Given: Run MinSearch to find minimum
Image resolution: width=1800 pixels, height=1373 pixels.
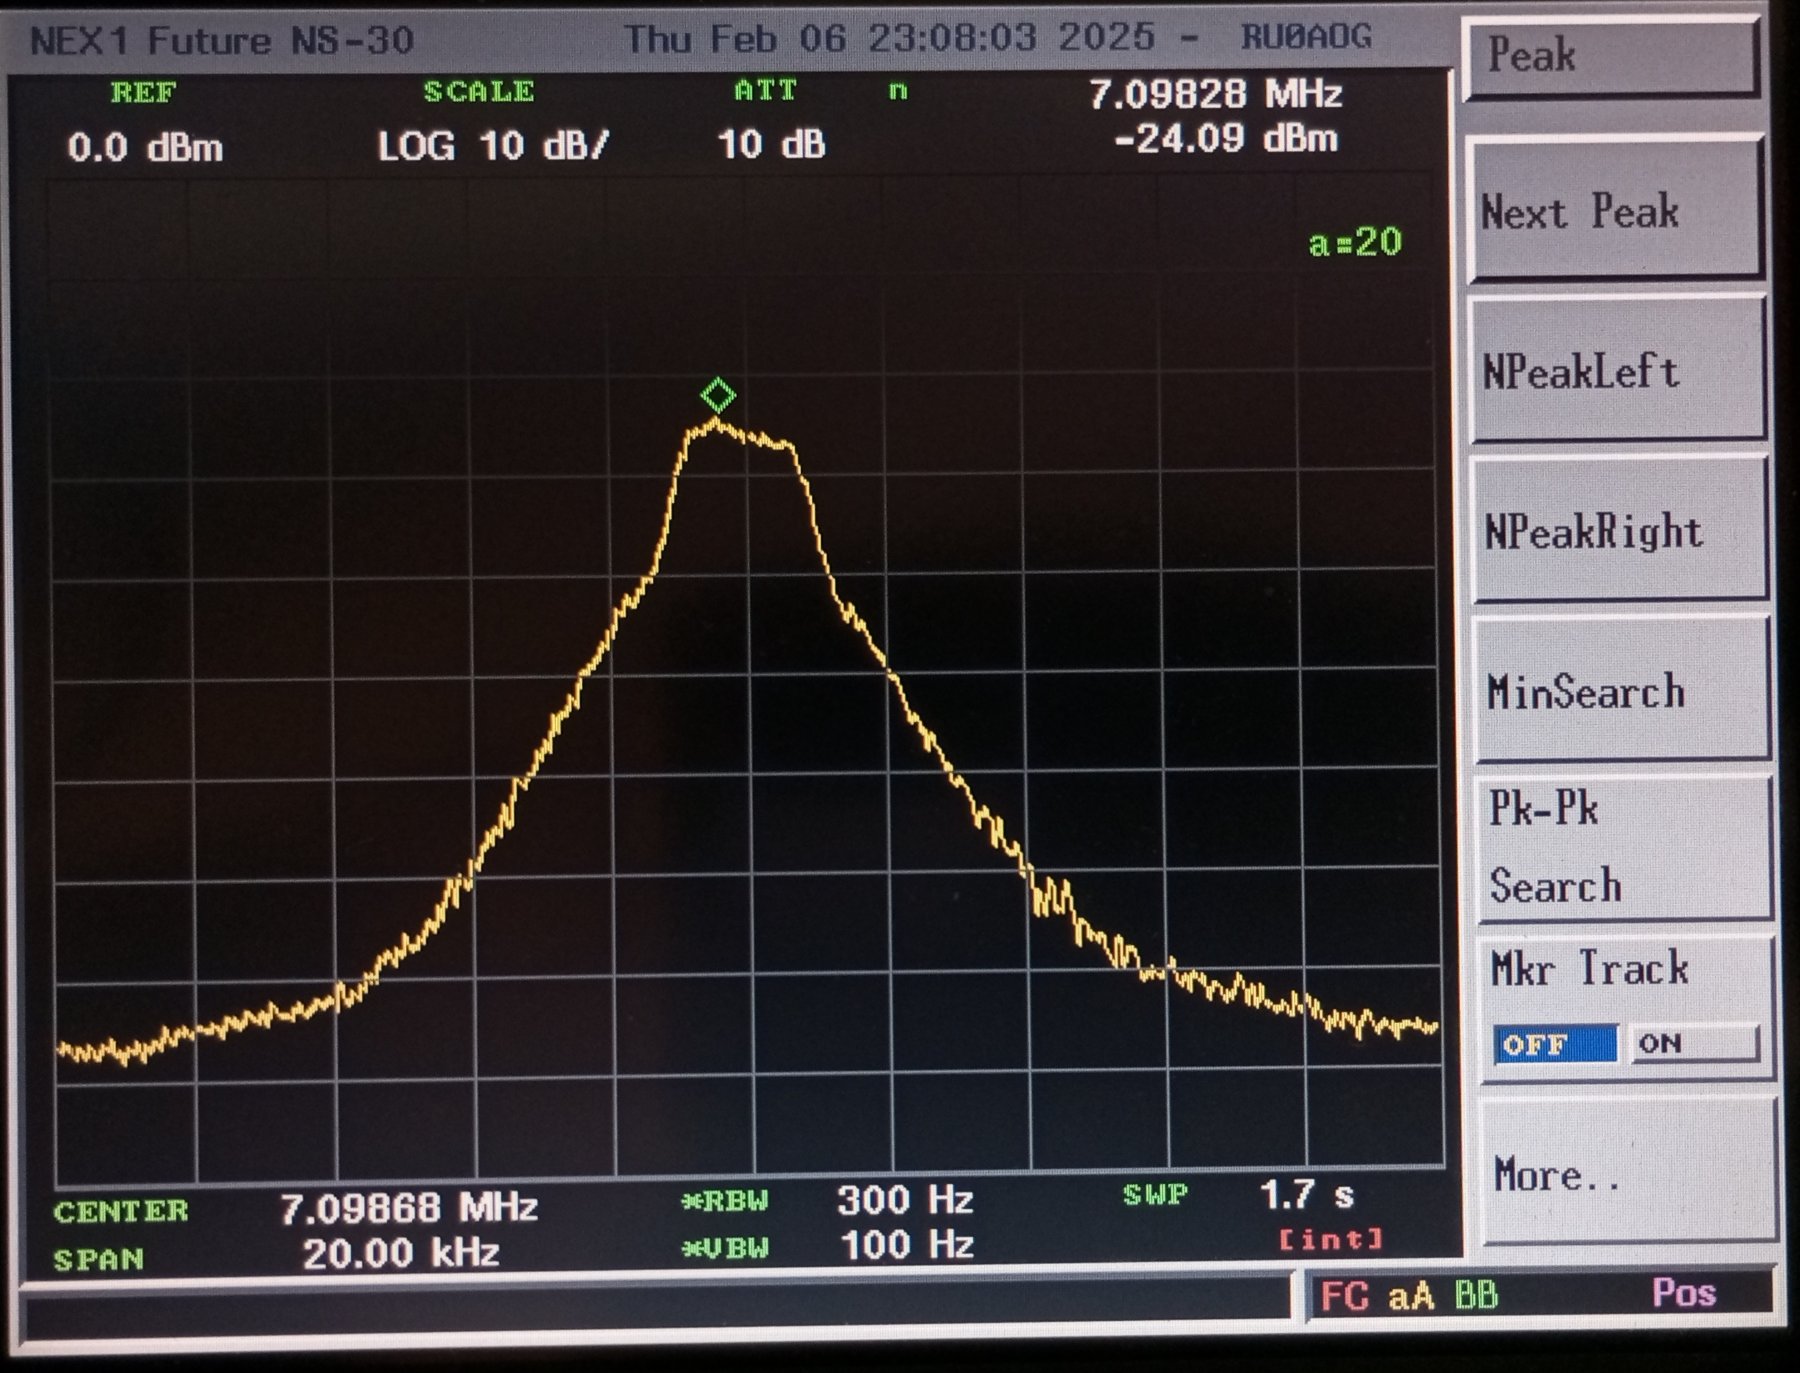Looking at the screenshot, I should click(1620, 692).
